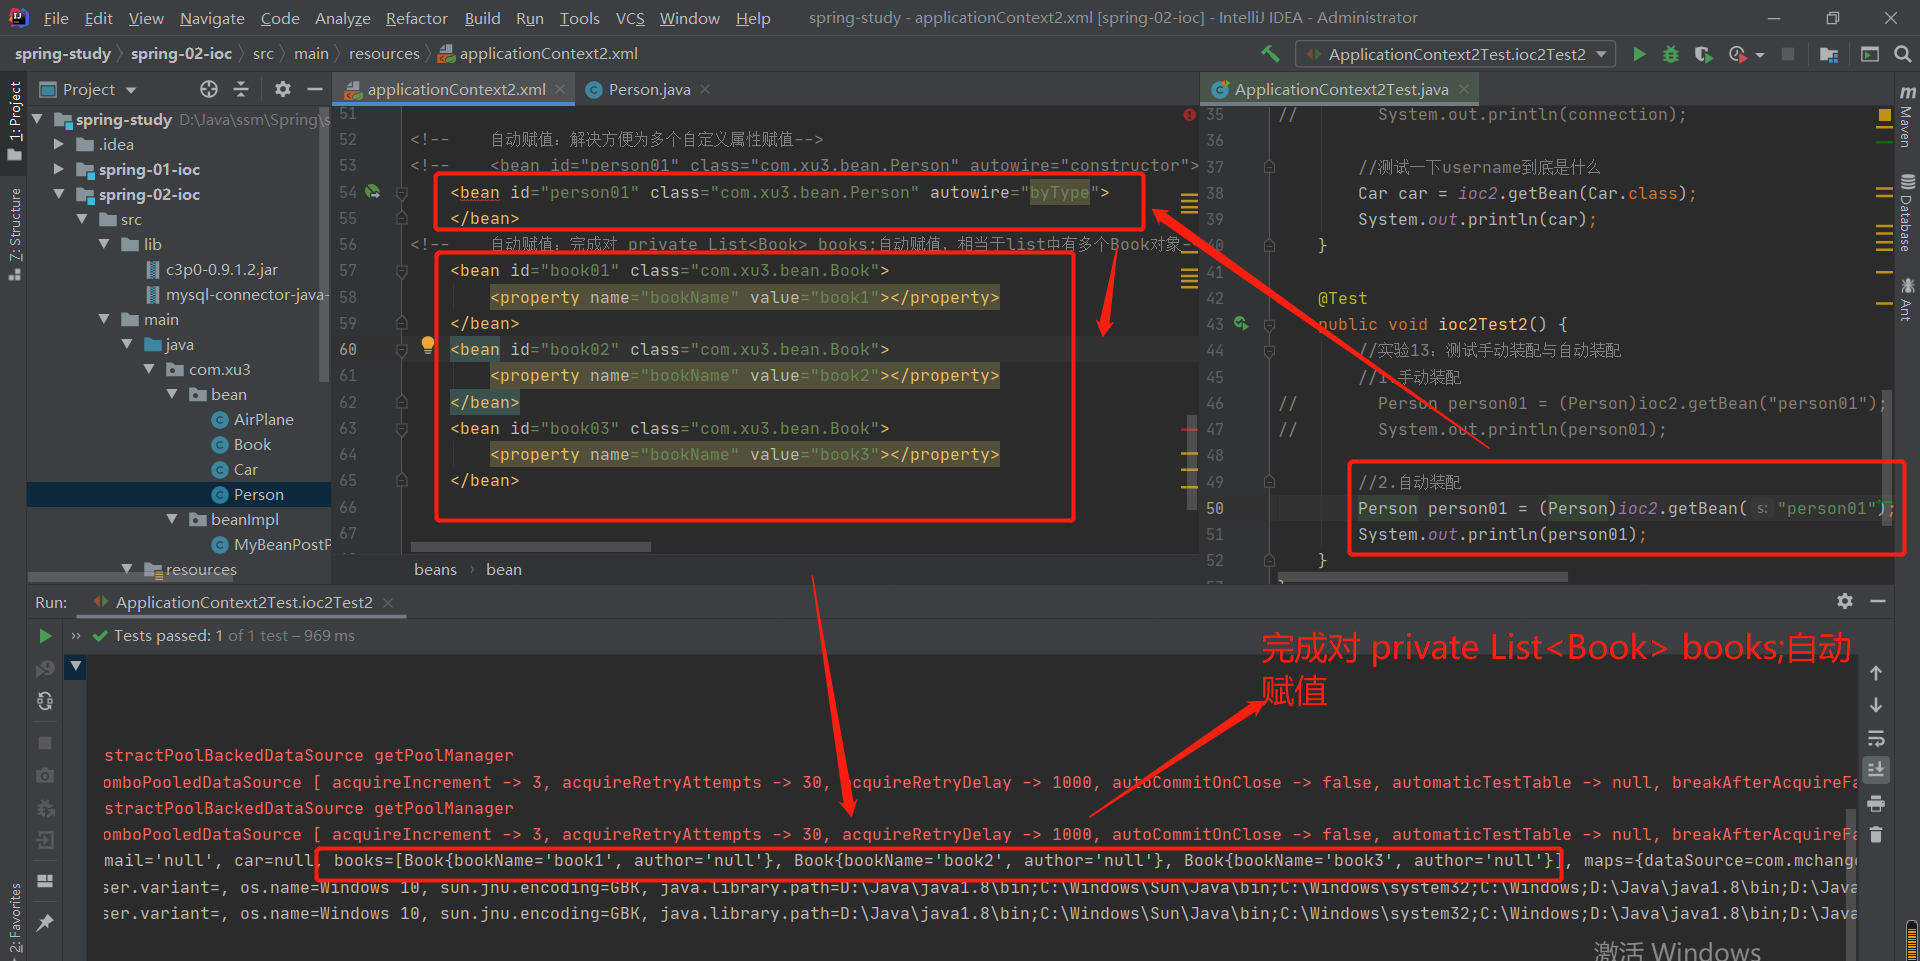Select the Person class in the project tree

258,494
